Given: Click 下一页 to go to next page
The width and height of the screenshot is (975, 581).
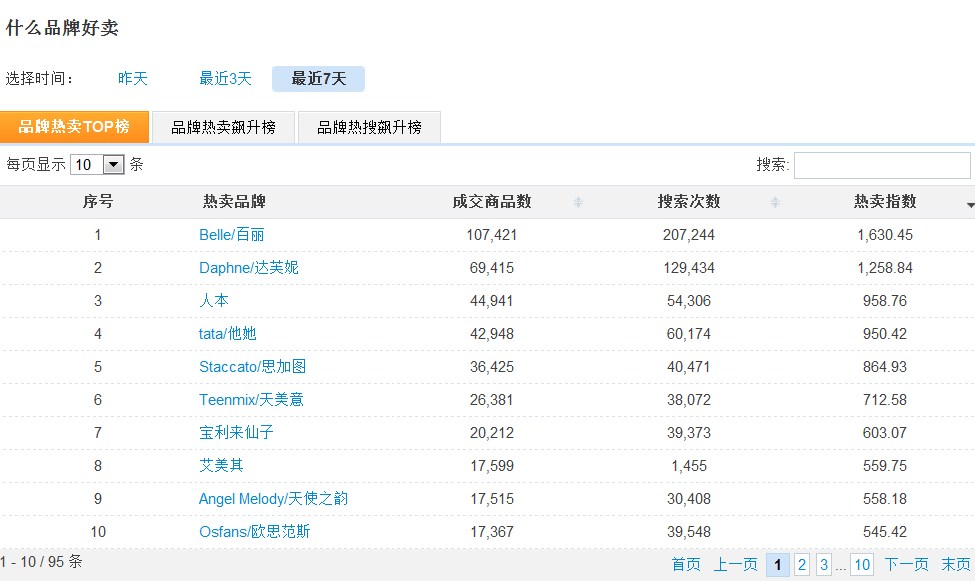Looking at the screenshot, I should [906, 565].
